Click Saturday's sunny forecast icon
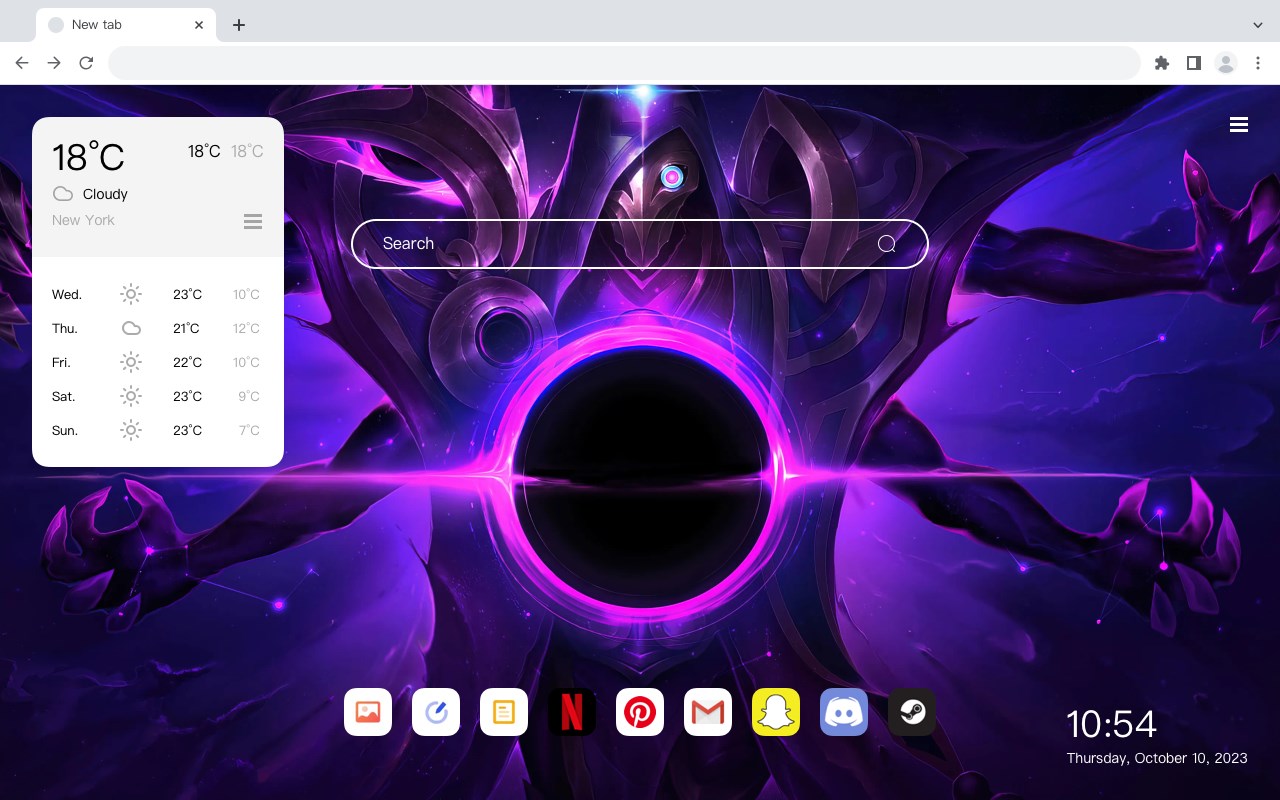The height and width of the screenshot is (800, 1280). (x=131, y=396)
